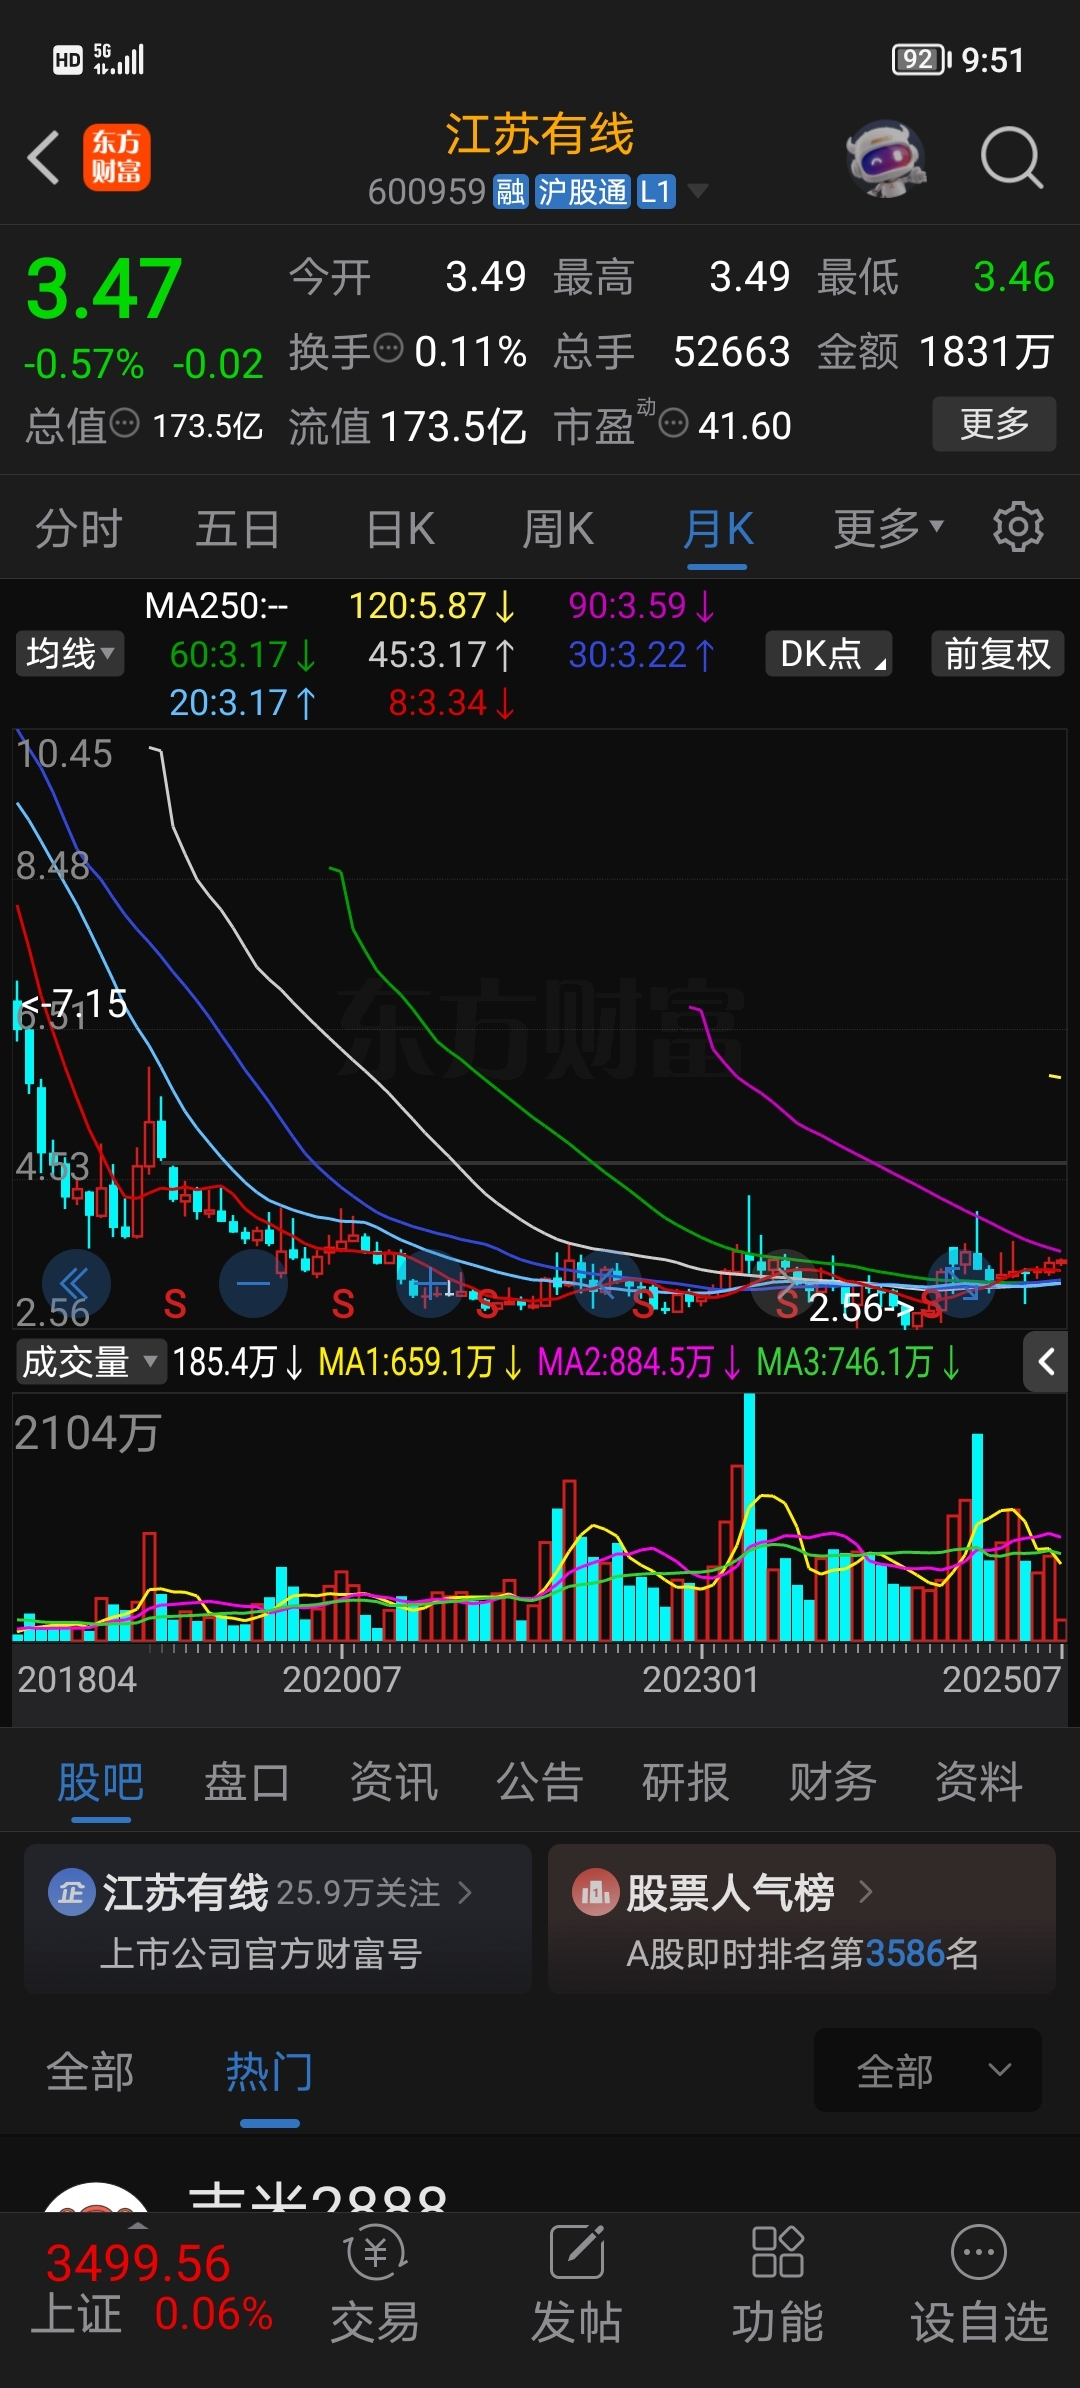Switch to 五日 chart tab

coord(237,528)
